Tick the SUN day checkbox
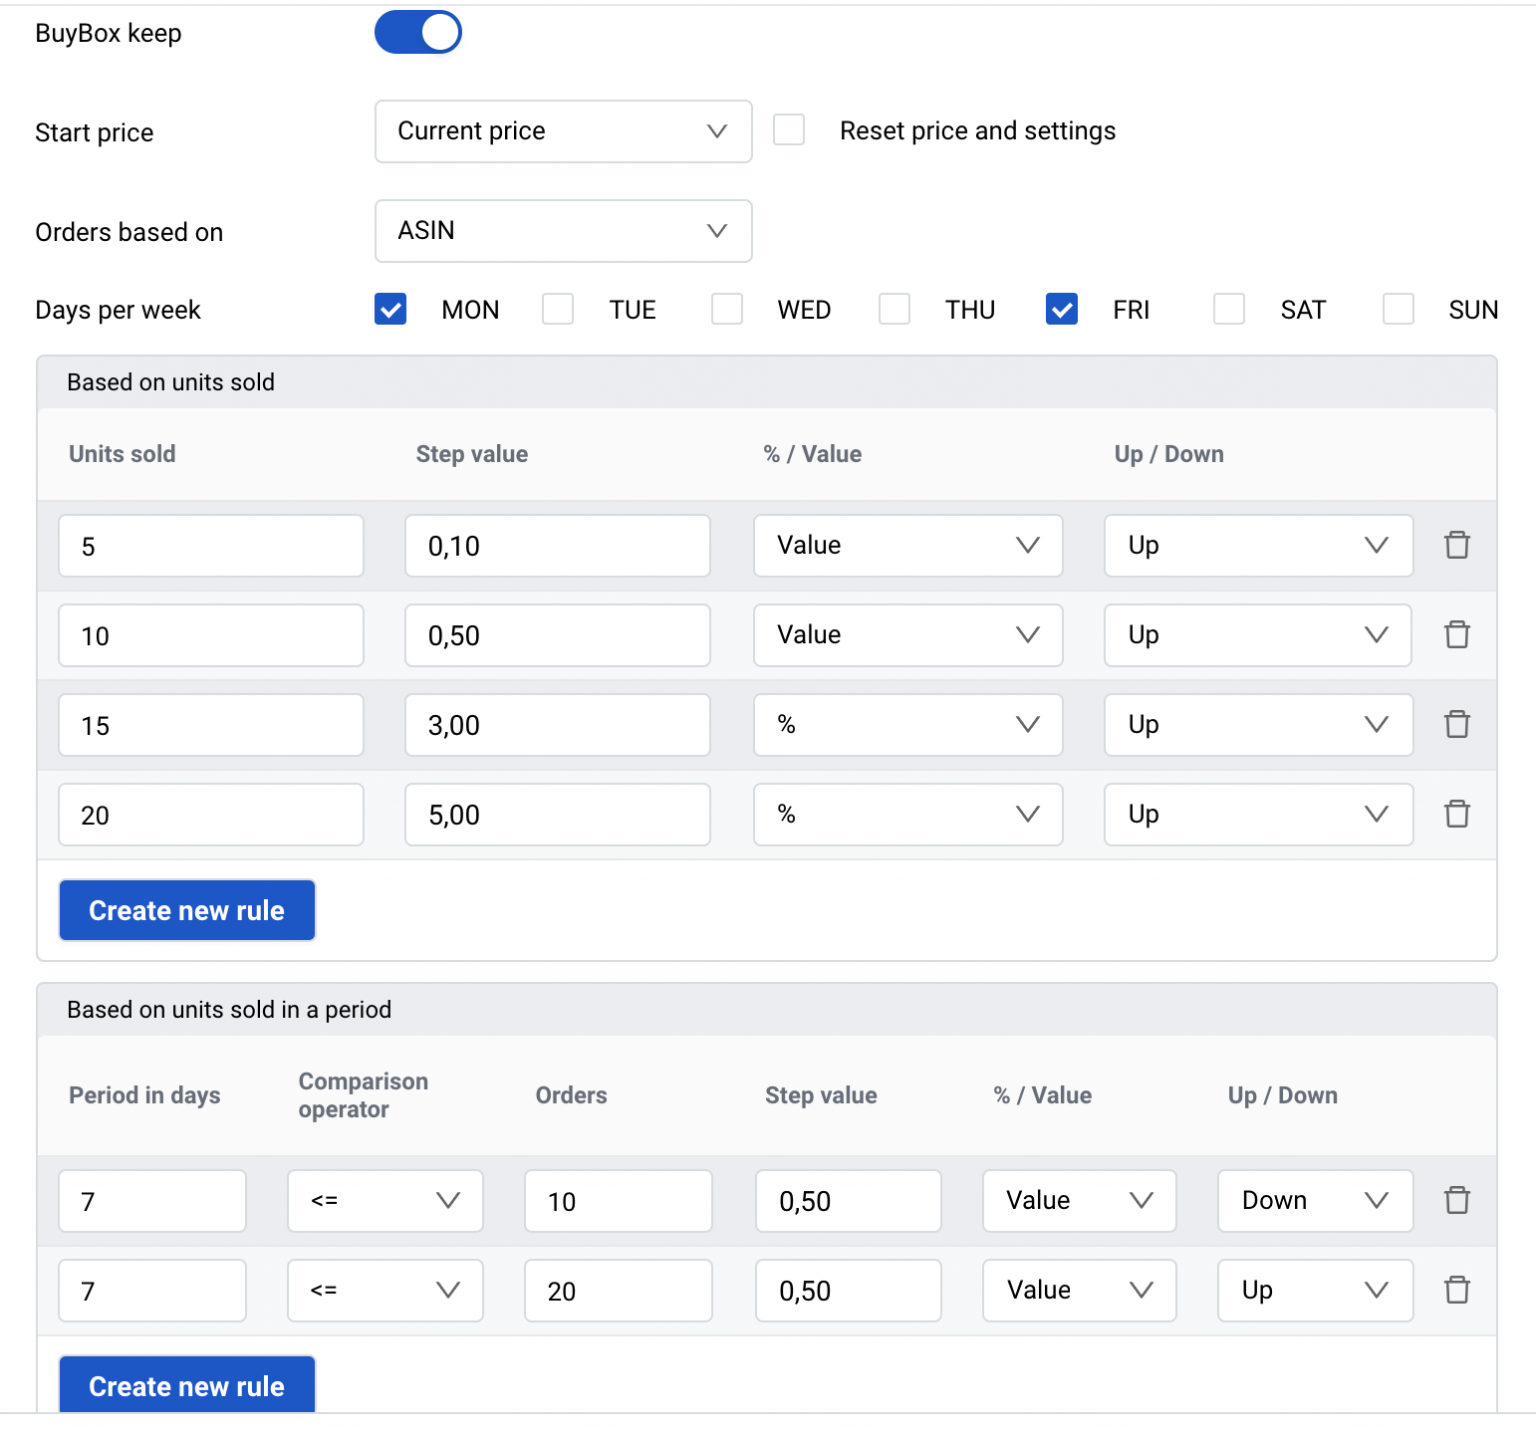The width and height of the screenshot is (1536, 1434). point(1398,309)
